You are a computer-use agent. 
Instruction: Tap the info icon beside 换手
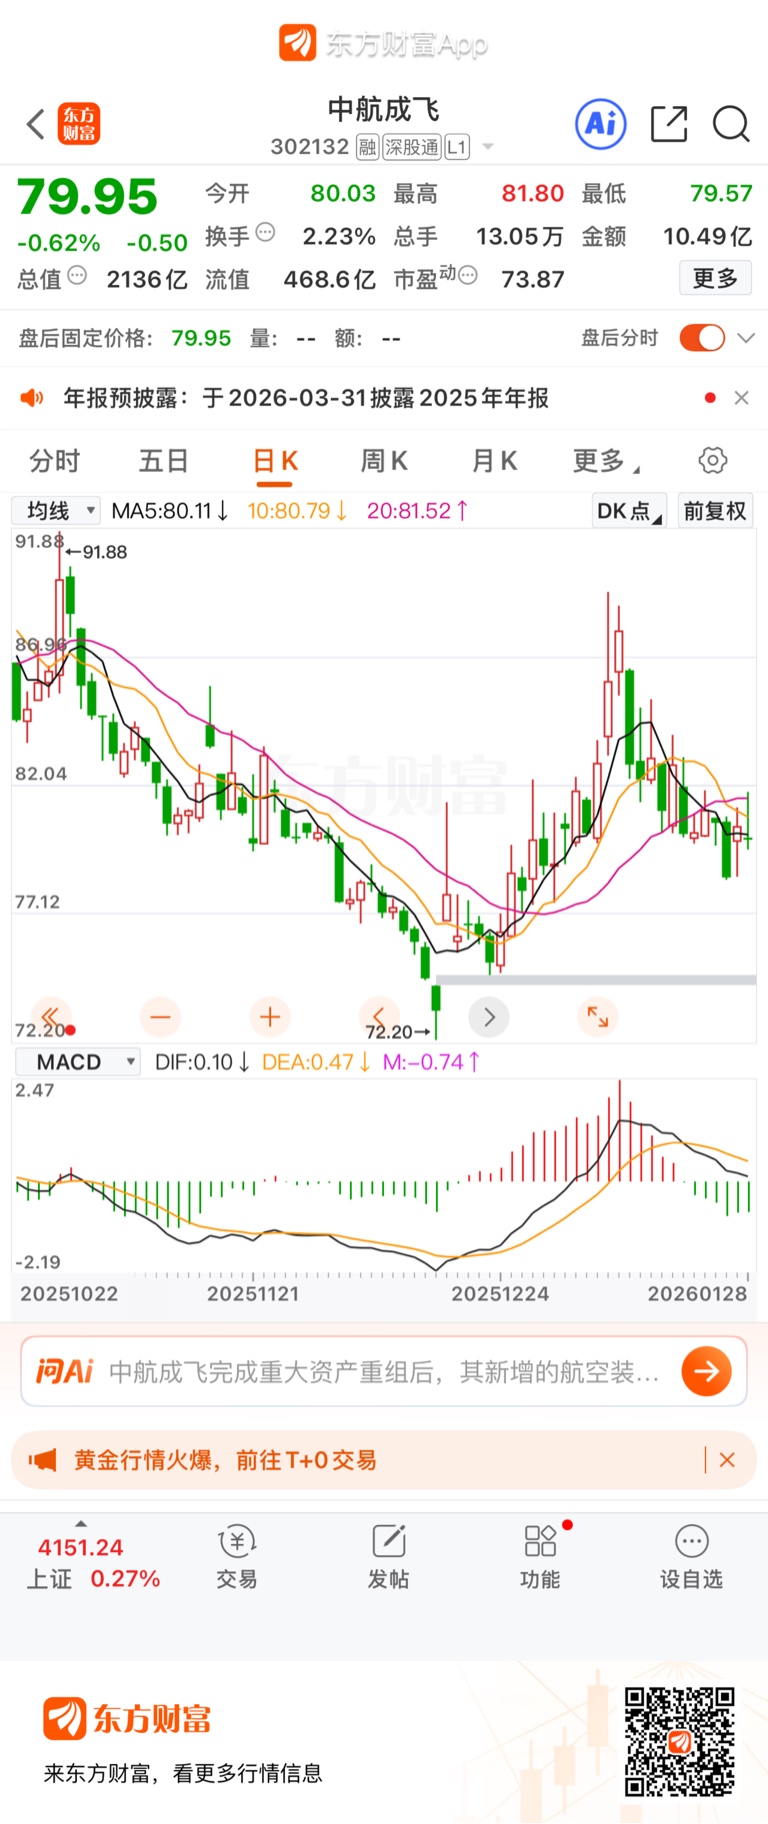265,233
